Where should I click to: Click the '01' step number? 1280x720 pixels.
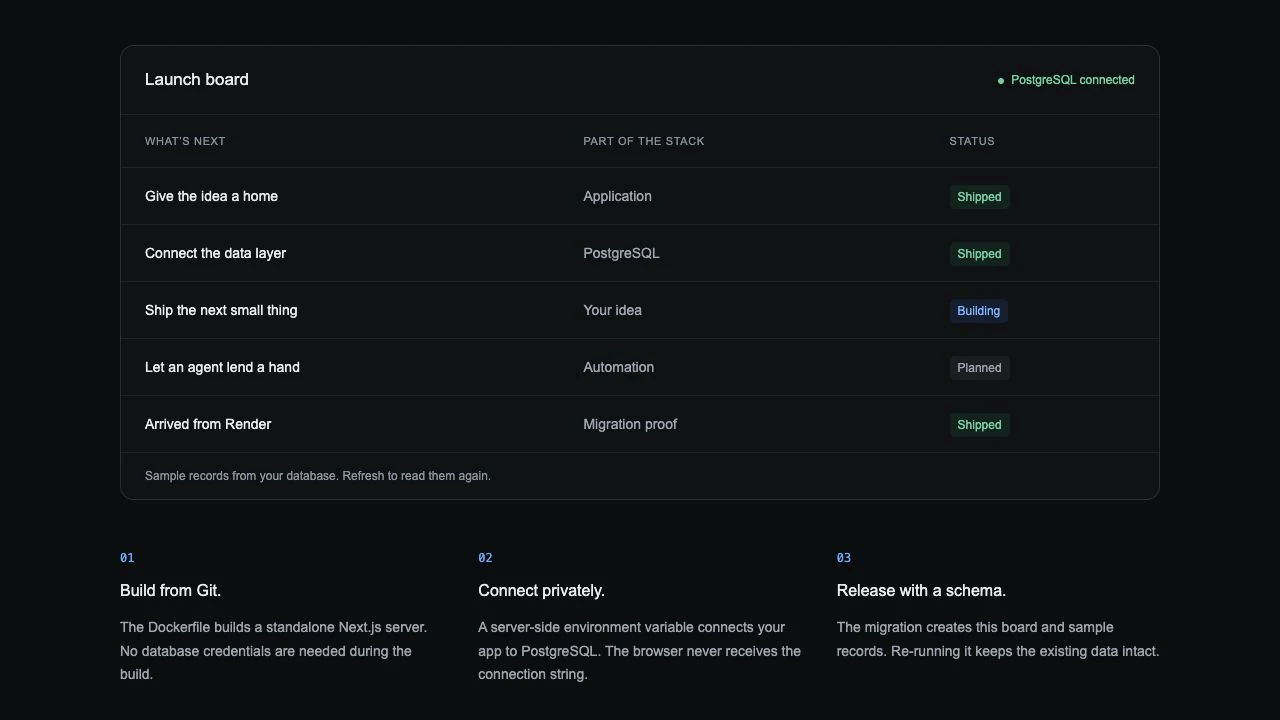(127, 558)
